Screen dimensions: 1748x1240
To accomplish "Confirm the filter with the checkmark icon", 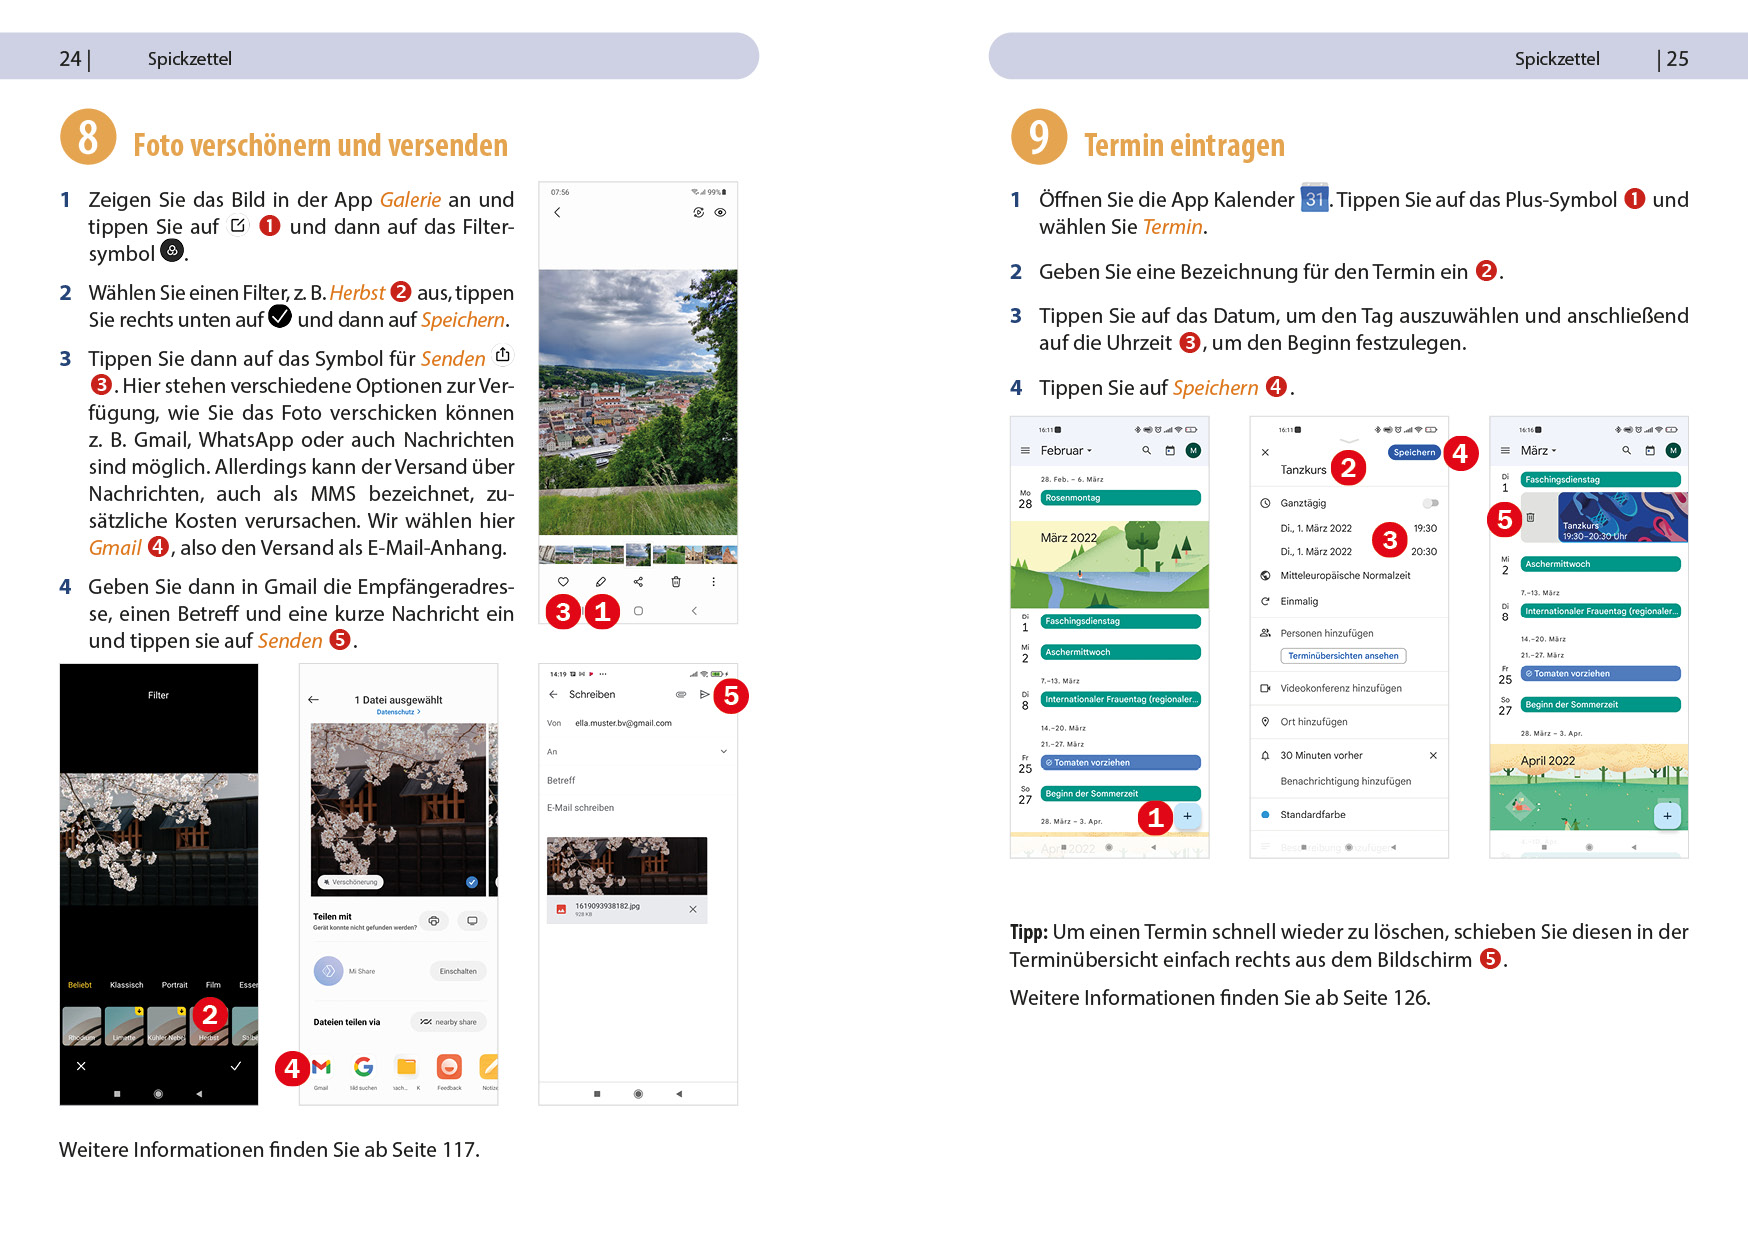I will pyautogui.click(x=236, y=1066).
